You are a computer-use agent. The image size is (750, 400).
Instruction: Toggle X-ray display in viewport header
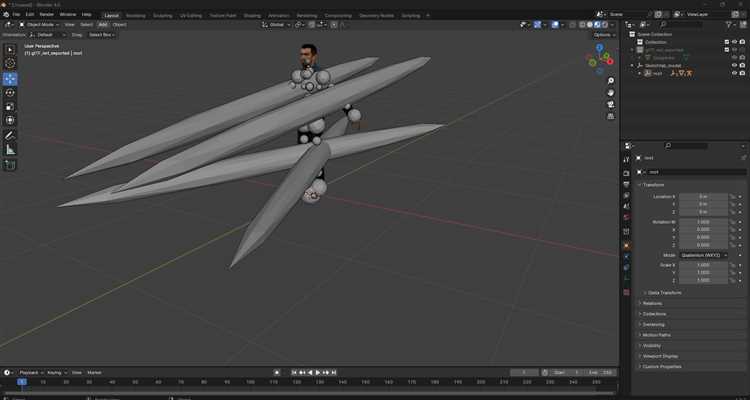[573, 24]
